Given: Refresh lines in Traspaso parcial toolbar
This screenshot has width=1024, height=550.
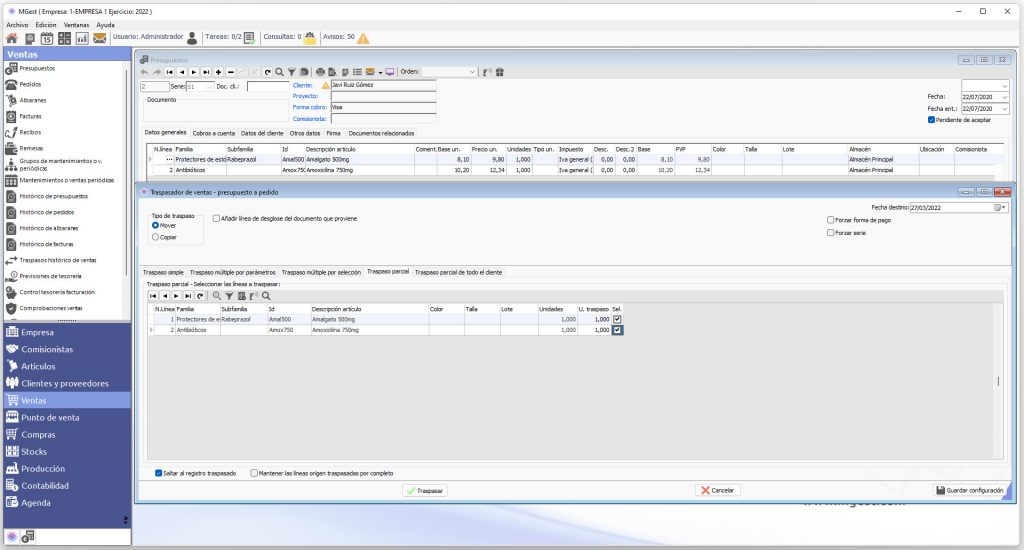Looking at the screenshot, I should pyautogui.click(x=200, y=296).
